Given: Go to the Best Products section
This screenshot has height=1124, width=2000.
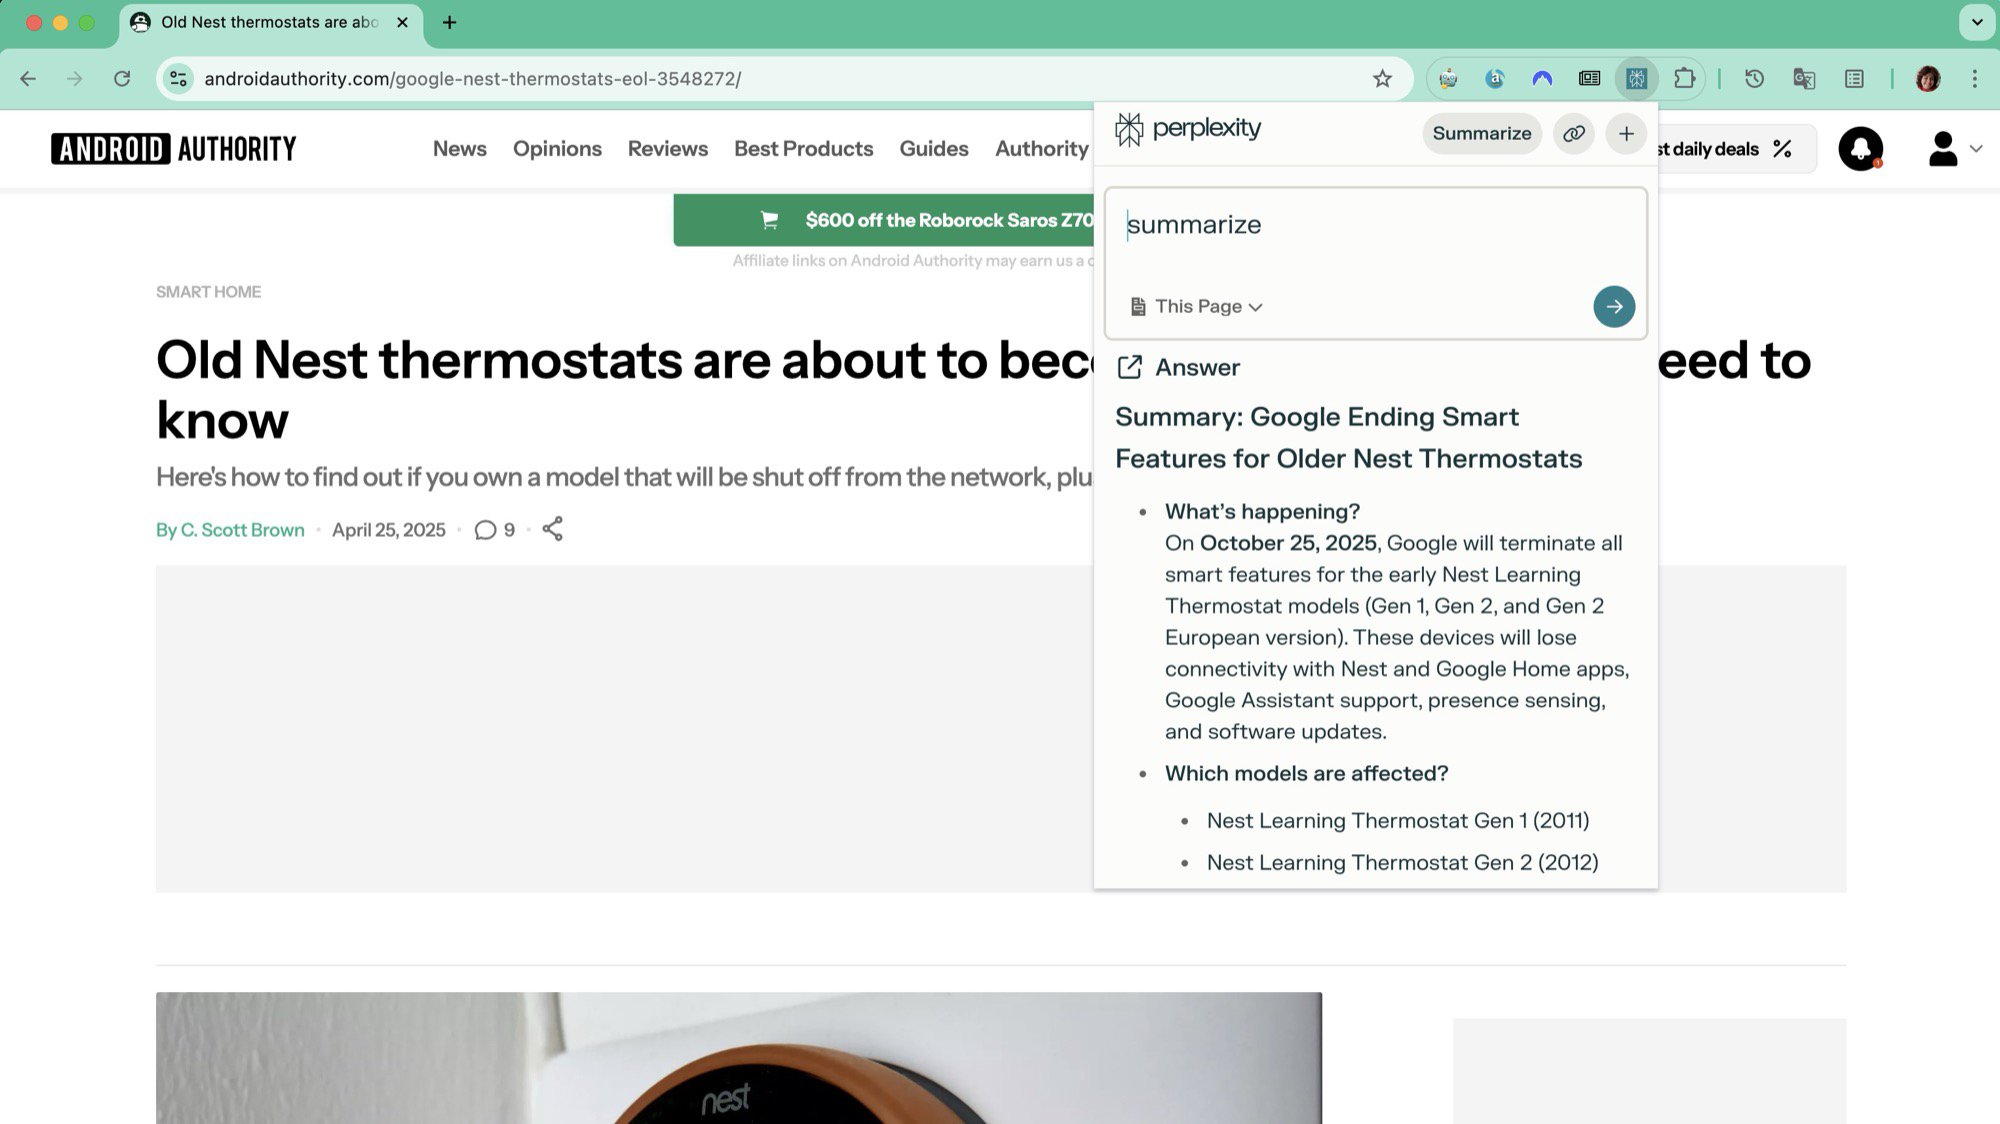Looking at the screenshot, I should (803, 149).
